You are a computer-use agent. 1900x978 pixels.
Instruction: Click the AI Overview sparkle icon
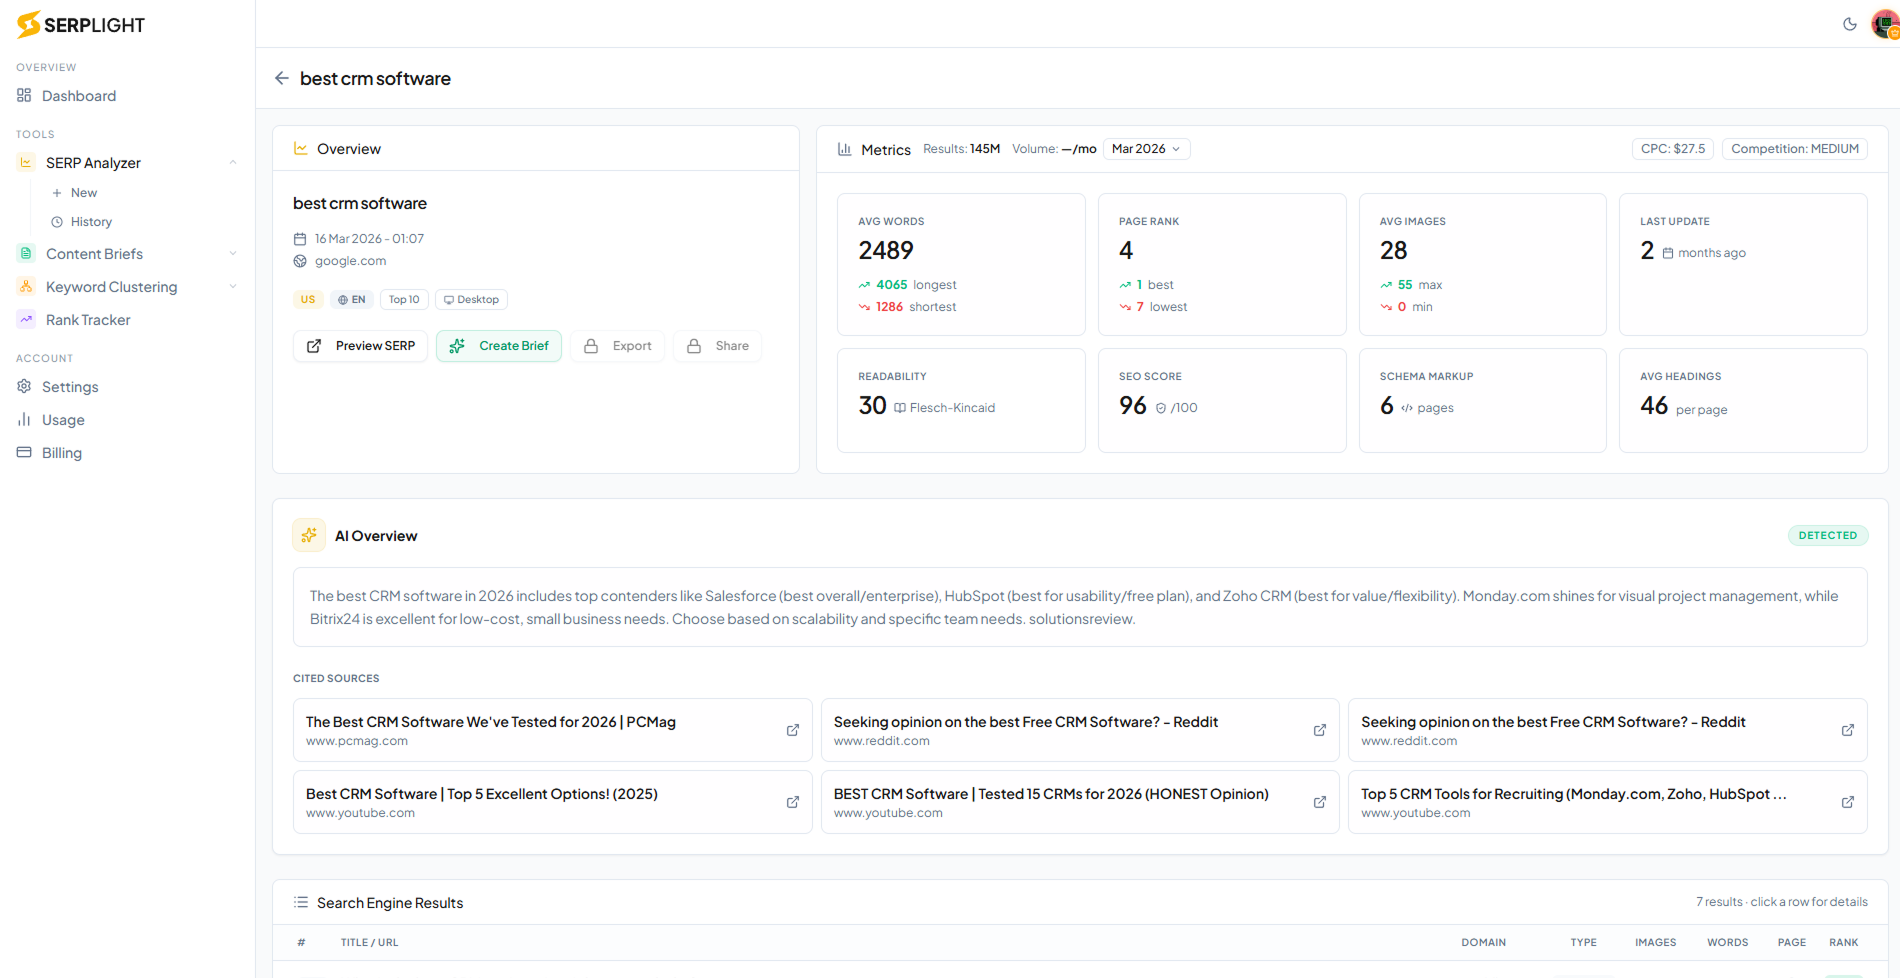[x=309, y=535]
